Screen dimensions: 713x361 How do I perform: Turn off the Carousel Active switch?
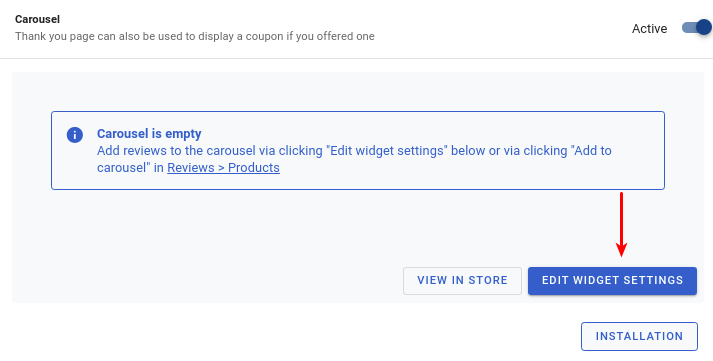point(697,28)
